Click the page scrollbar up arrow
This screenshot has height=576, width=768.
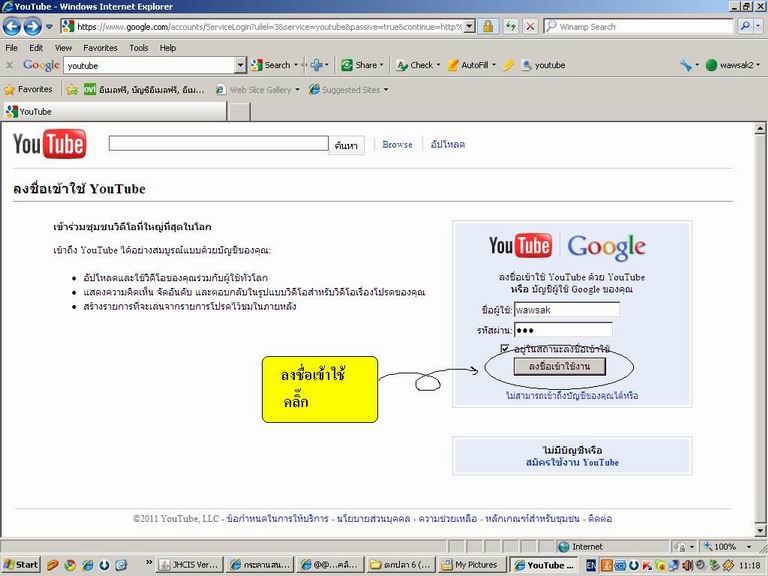(x=760, y=129)
